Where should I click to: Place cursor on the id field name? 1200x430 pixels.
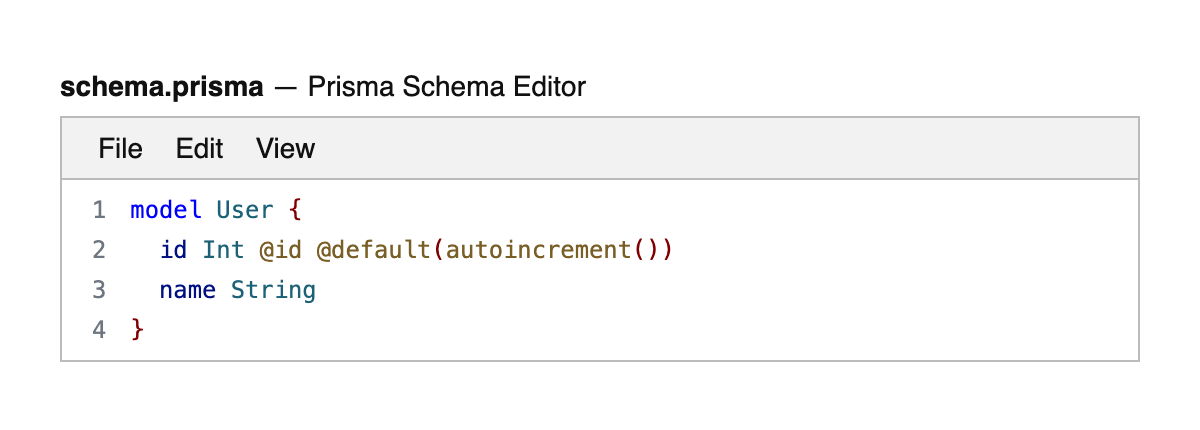point(173,250)
